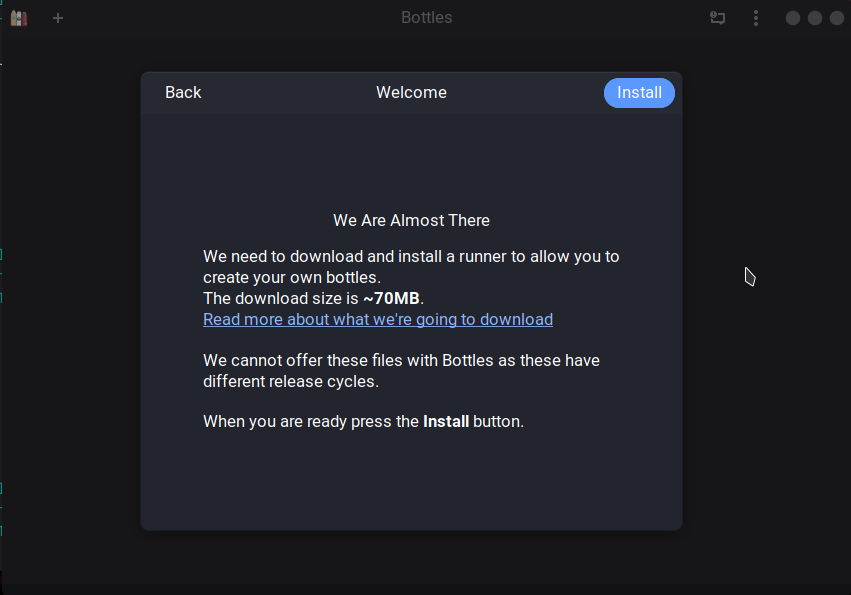851x595 pixels.
Task: Click the Bottles title in the header bar
Action: point(426,17)
